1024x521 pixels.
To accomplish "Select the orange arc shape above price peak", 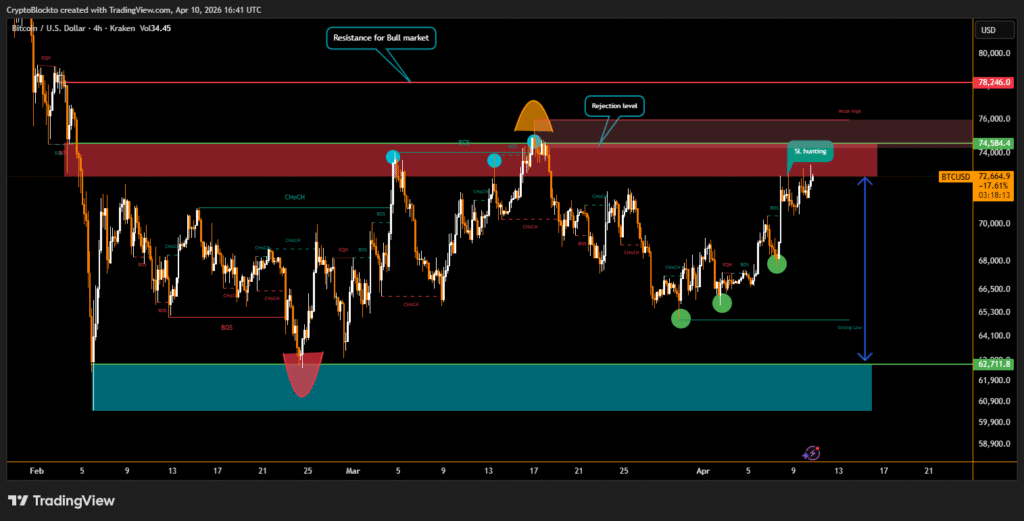I will click(x=534, y=115).
